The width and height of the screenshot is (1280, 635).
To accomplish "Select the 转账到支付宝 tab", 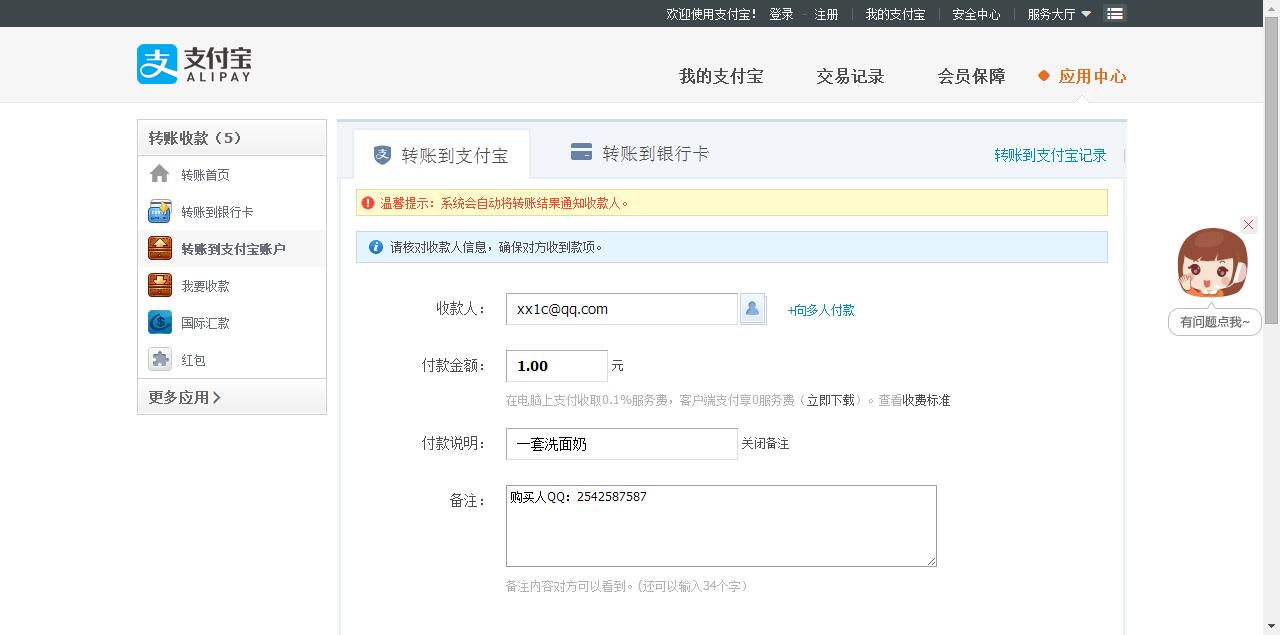I will click(x=442, y=155).
